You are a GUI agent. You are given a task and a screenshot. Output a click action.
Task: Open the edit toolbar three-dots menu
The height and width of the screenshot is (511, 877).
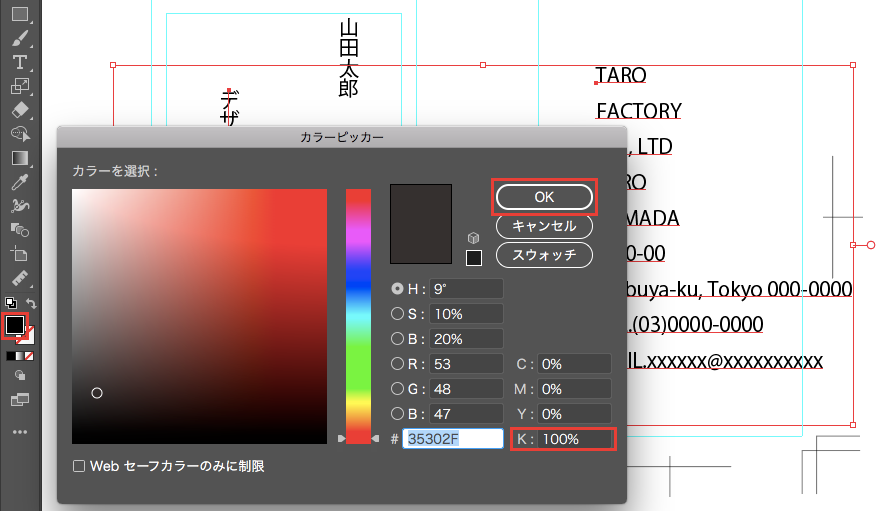pyautogui.click(x=19, y=432)
